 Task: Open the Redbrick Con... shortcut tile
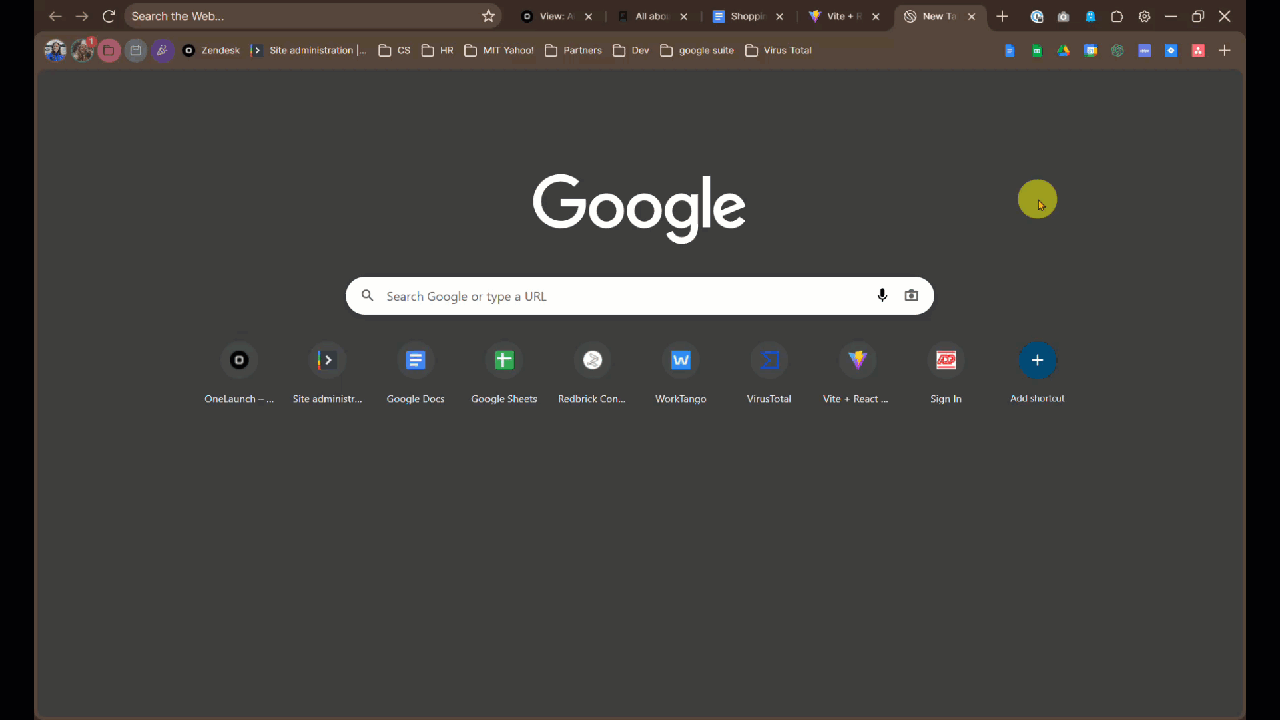coord(592,372)
